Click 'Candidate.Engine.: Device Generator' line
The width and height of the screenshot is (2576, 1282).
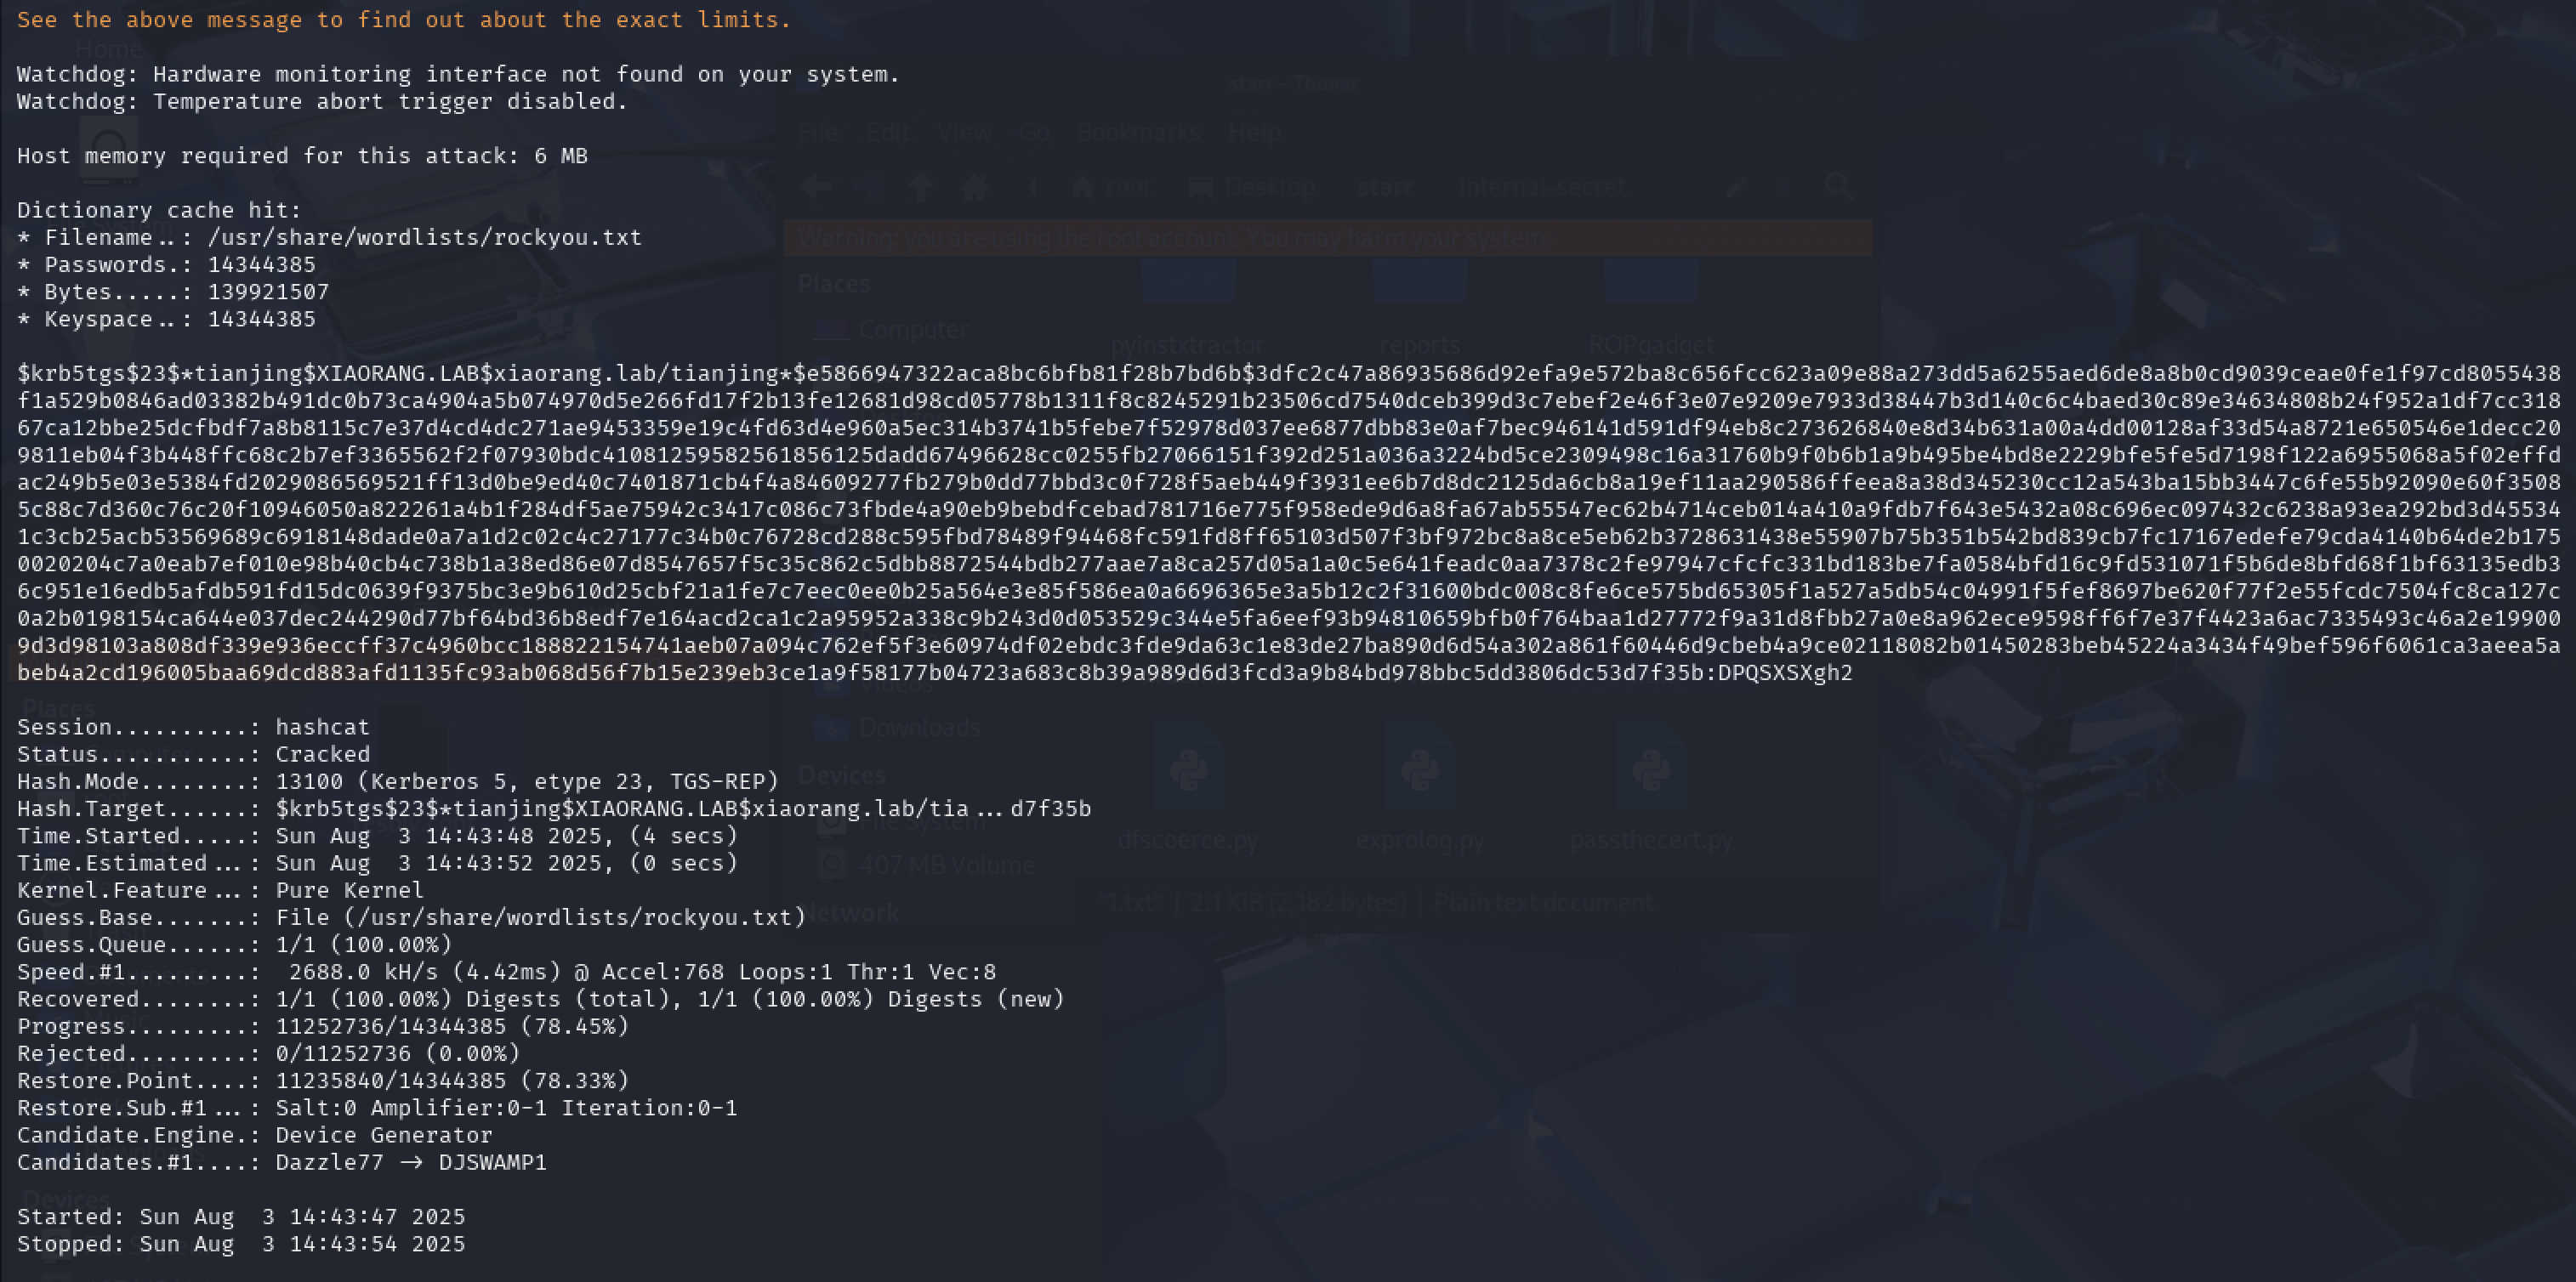254,1135
